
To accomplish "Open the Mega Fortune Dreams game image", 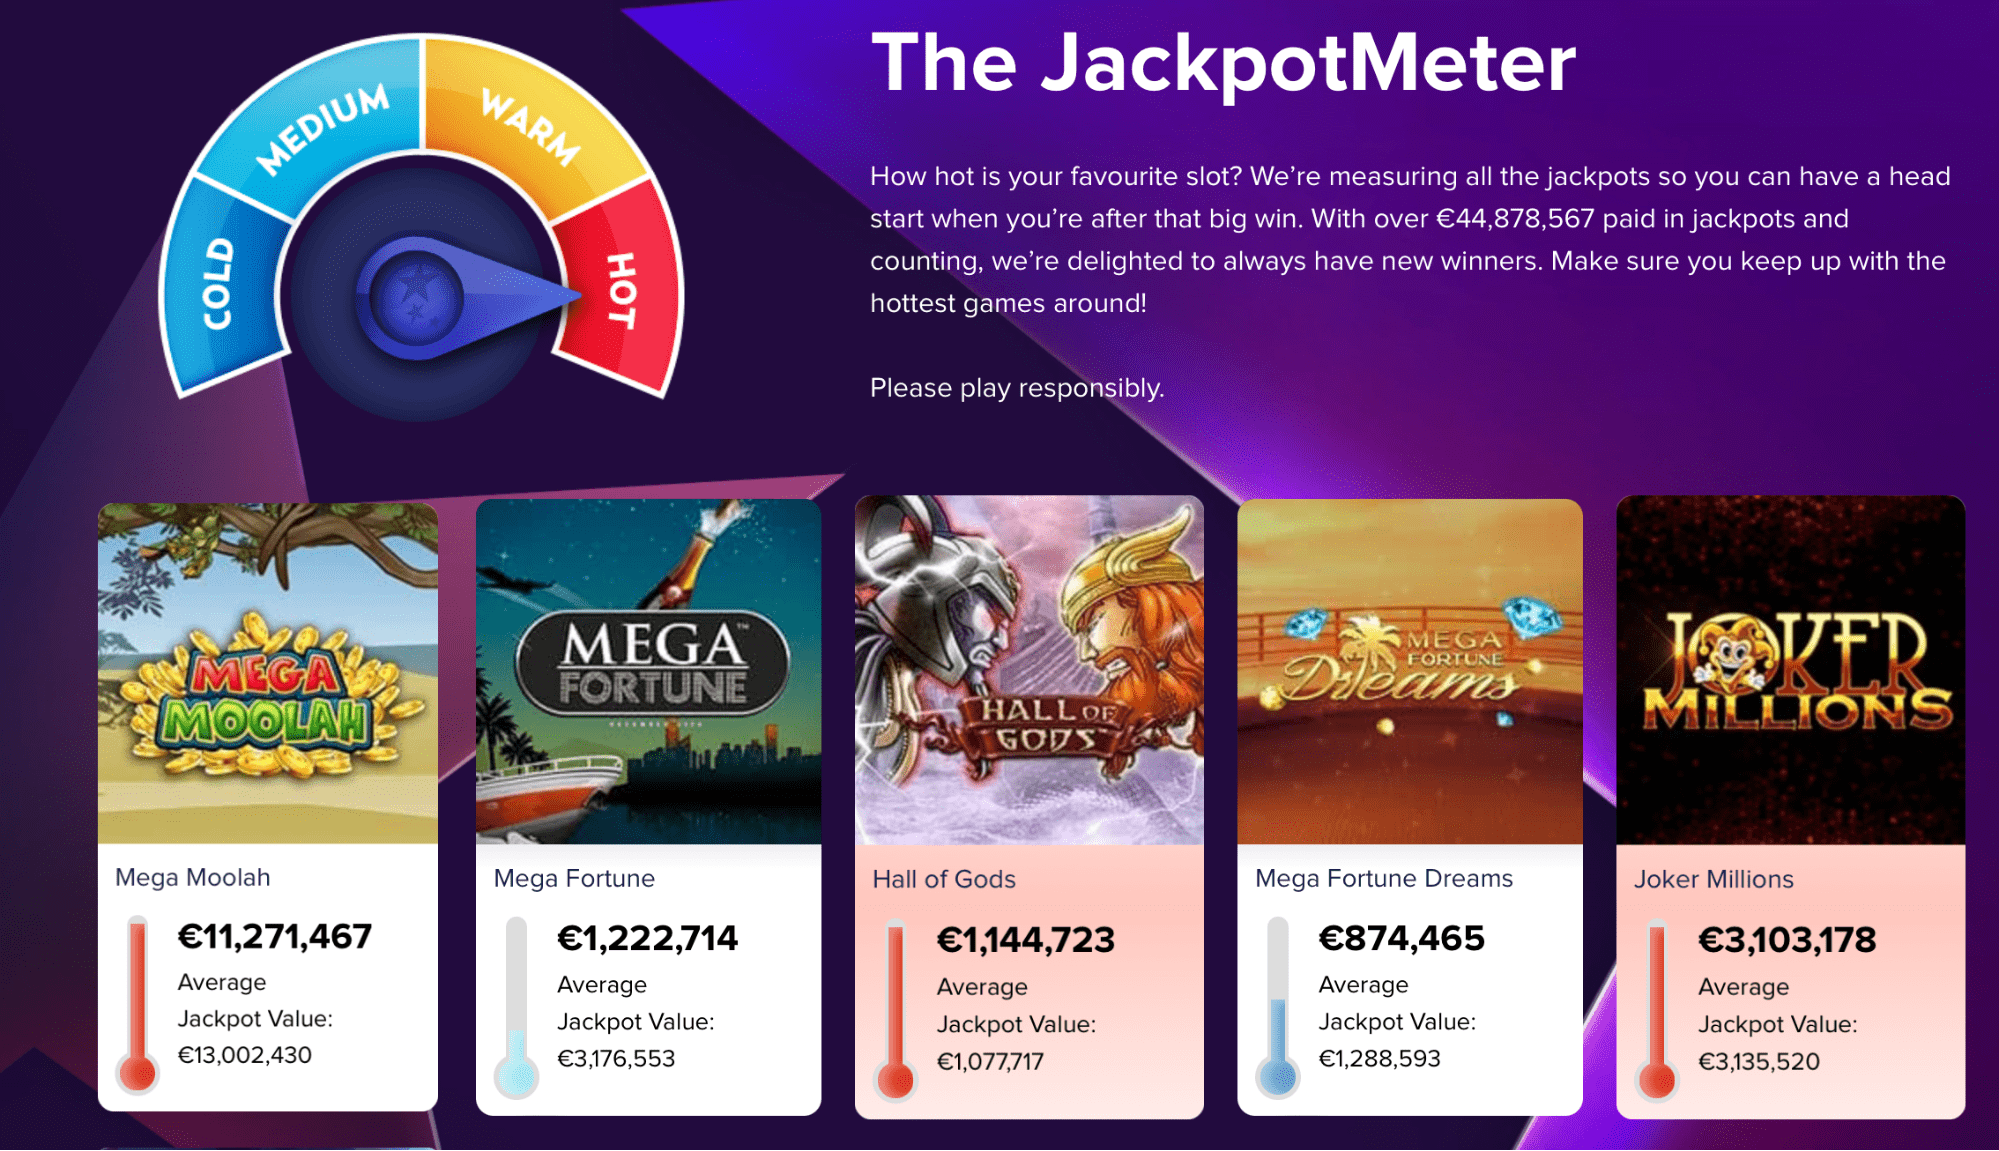I will coord(1410,672).
